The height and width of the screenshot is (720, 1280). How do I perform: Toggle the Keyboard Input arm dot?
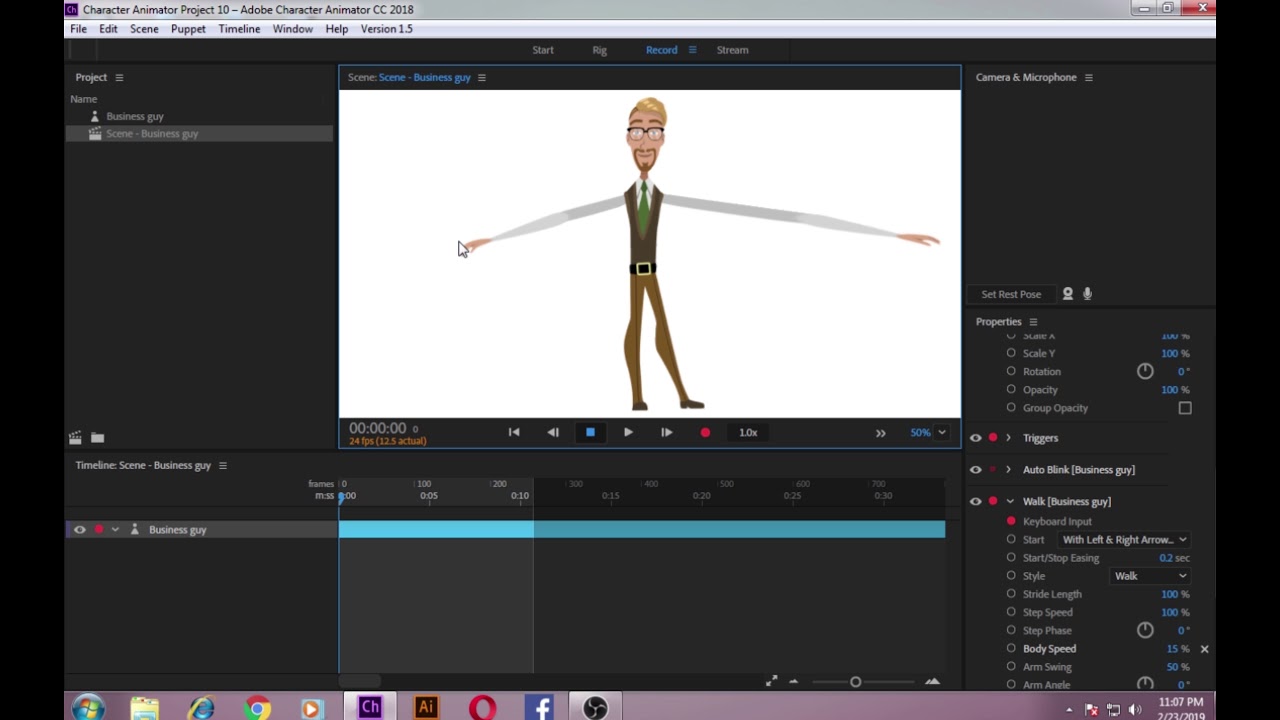coord(1011,521)
